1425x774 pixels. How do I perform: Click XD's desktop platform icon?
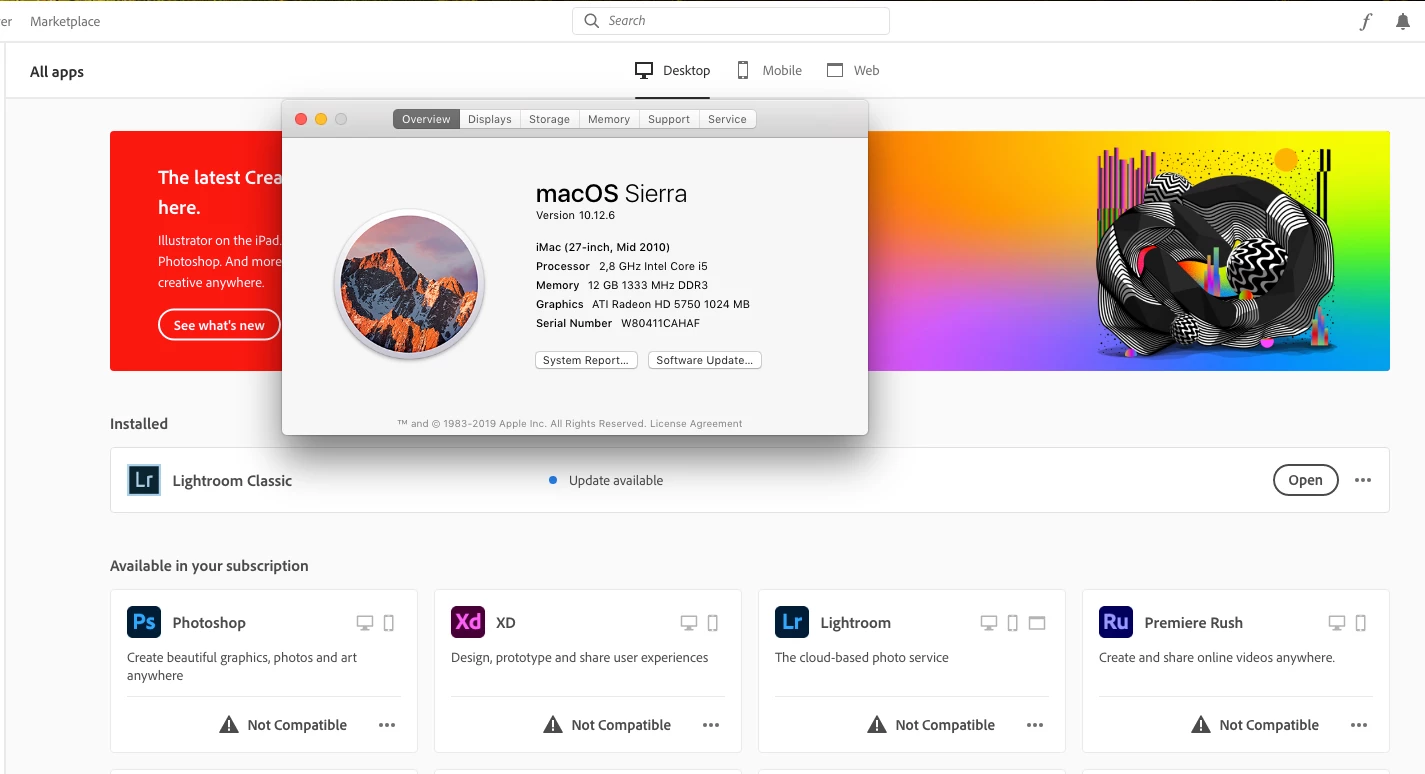pos(689,623)
